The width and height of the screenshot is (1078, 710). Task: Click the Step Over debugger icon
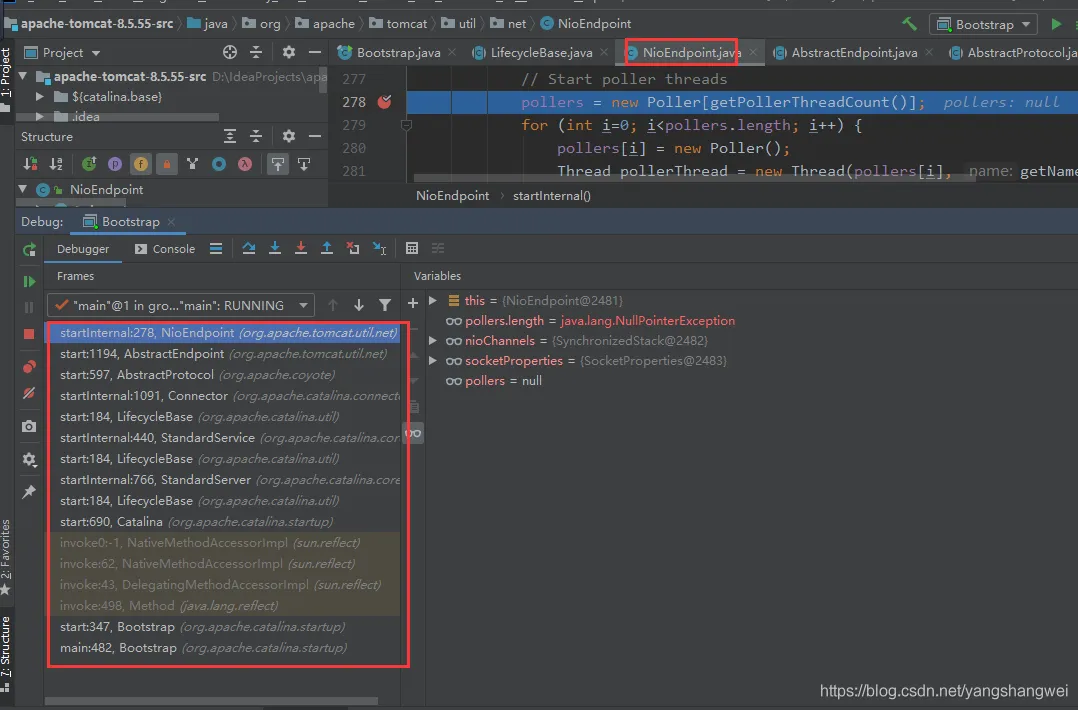[249, 249]
